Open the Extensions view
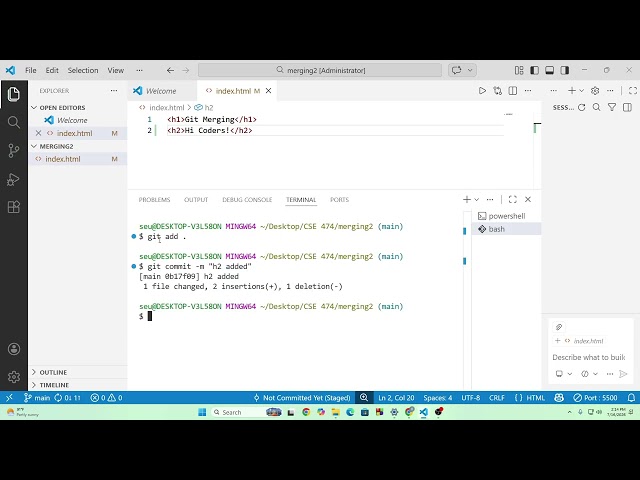This screenshot has height=480, width=640. tap(13, 207)
